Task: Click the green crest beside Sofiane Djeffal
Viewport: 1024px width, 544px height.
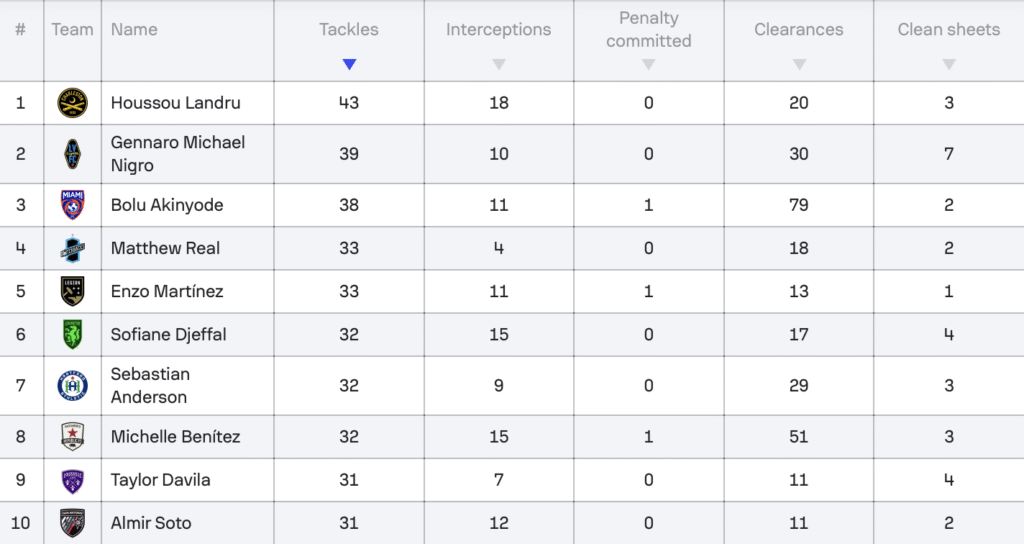Action: (72, 334)
